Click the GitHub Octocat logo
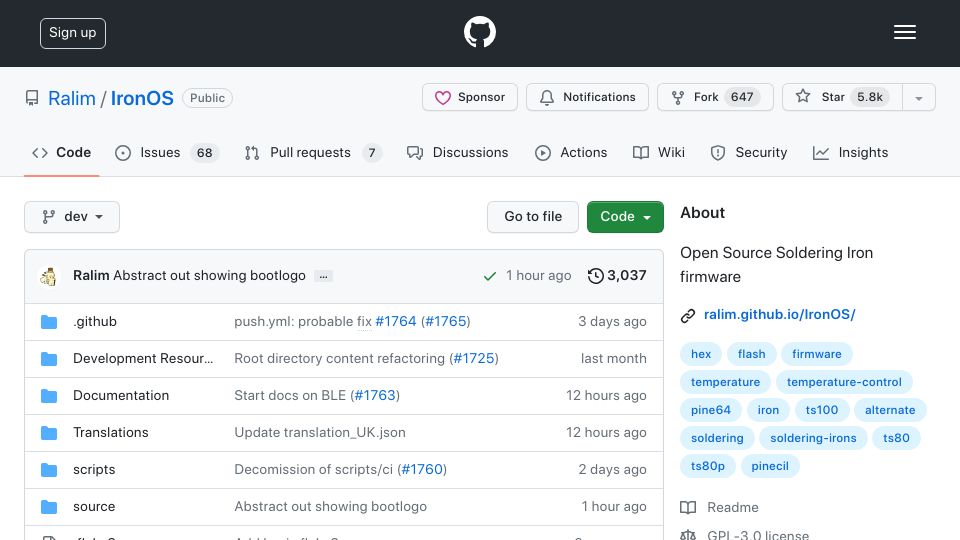The image size is (960, 540). coord(479,32)
